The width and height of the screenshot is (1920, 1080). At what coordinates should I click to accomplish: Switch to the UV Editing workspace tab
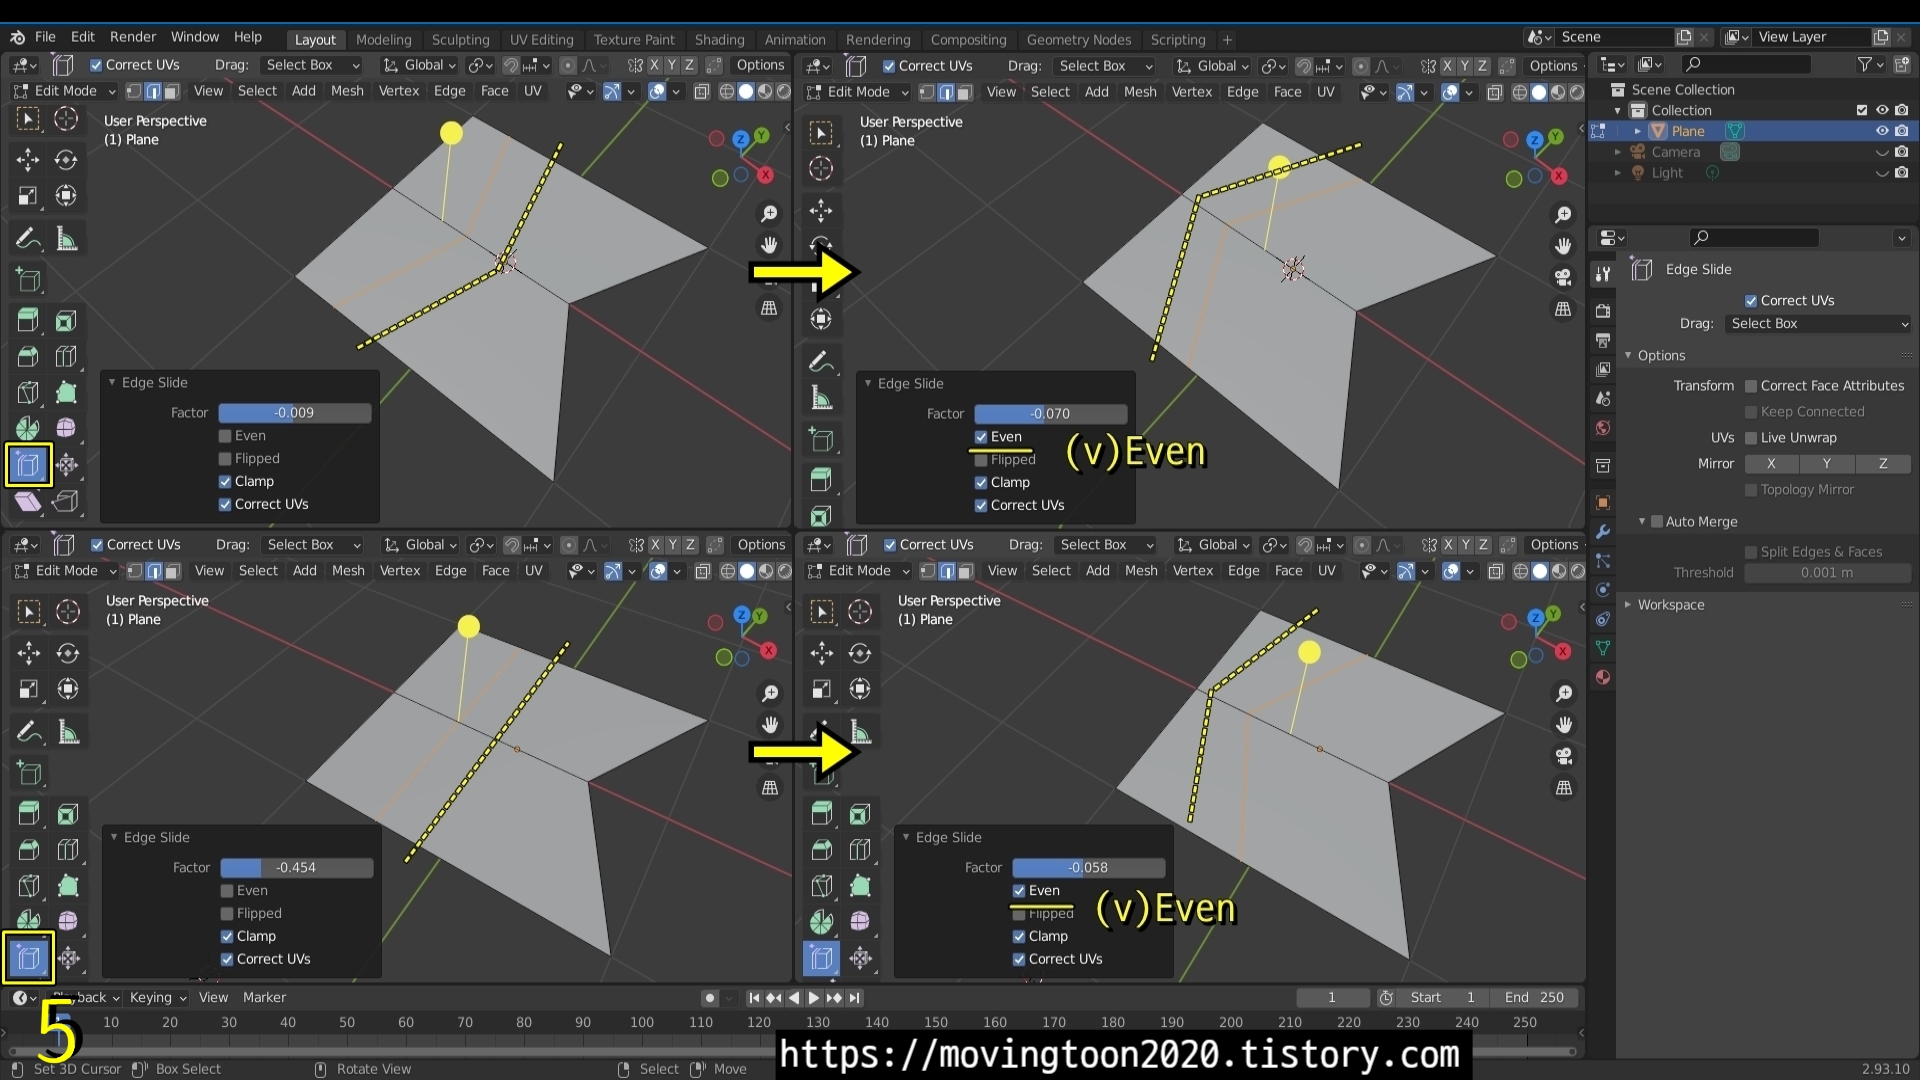pyautogui.click(x=541, y=40)
